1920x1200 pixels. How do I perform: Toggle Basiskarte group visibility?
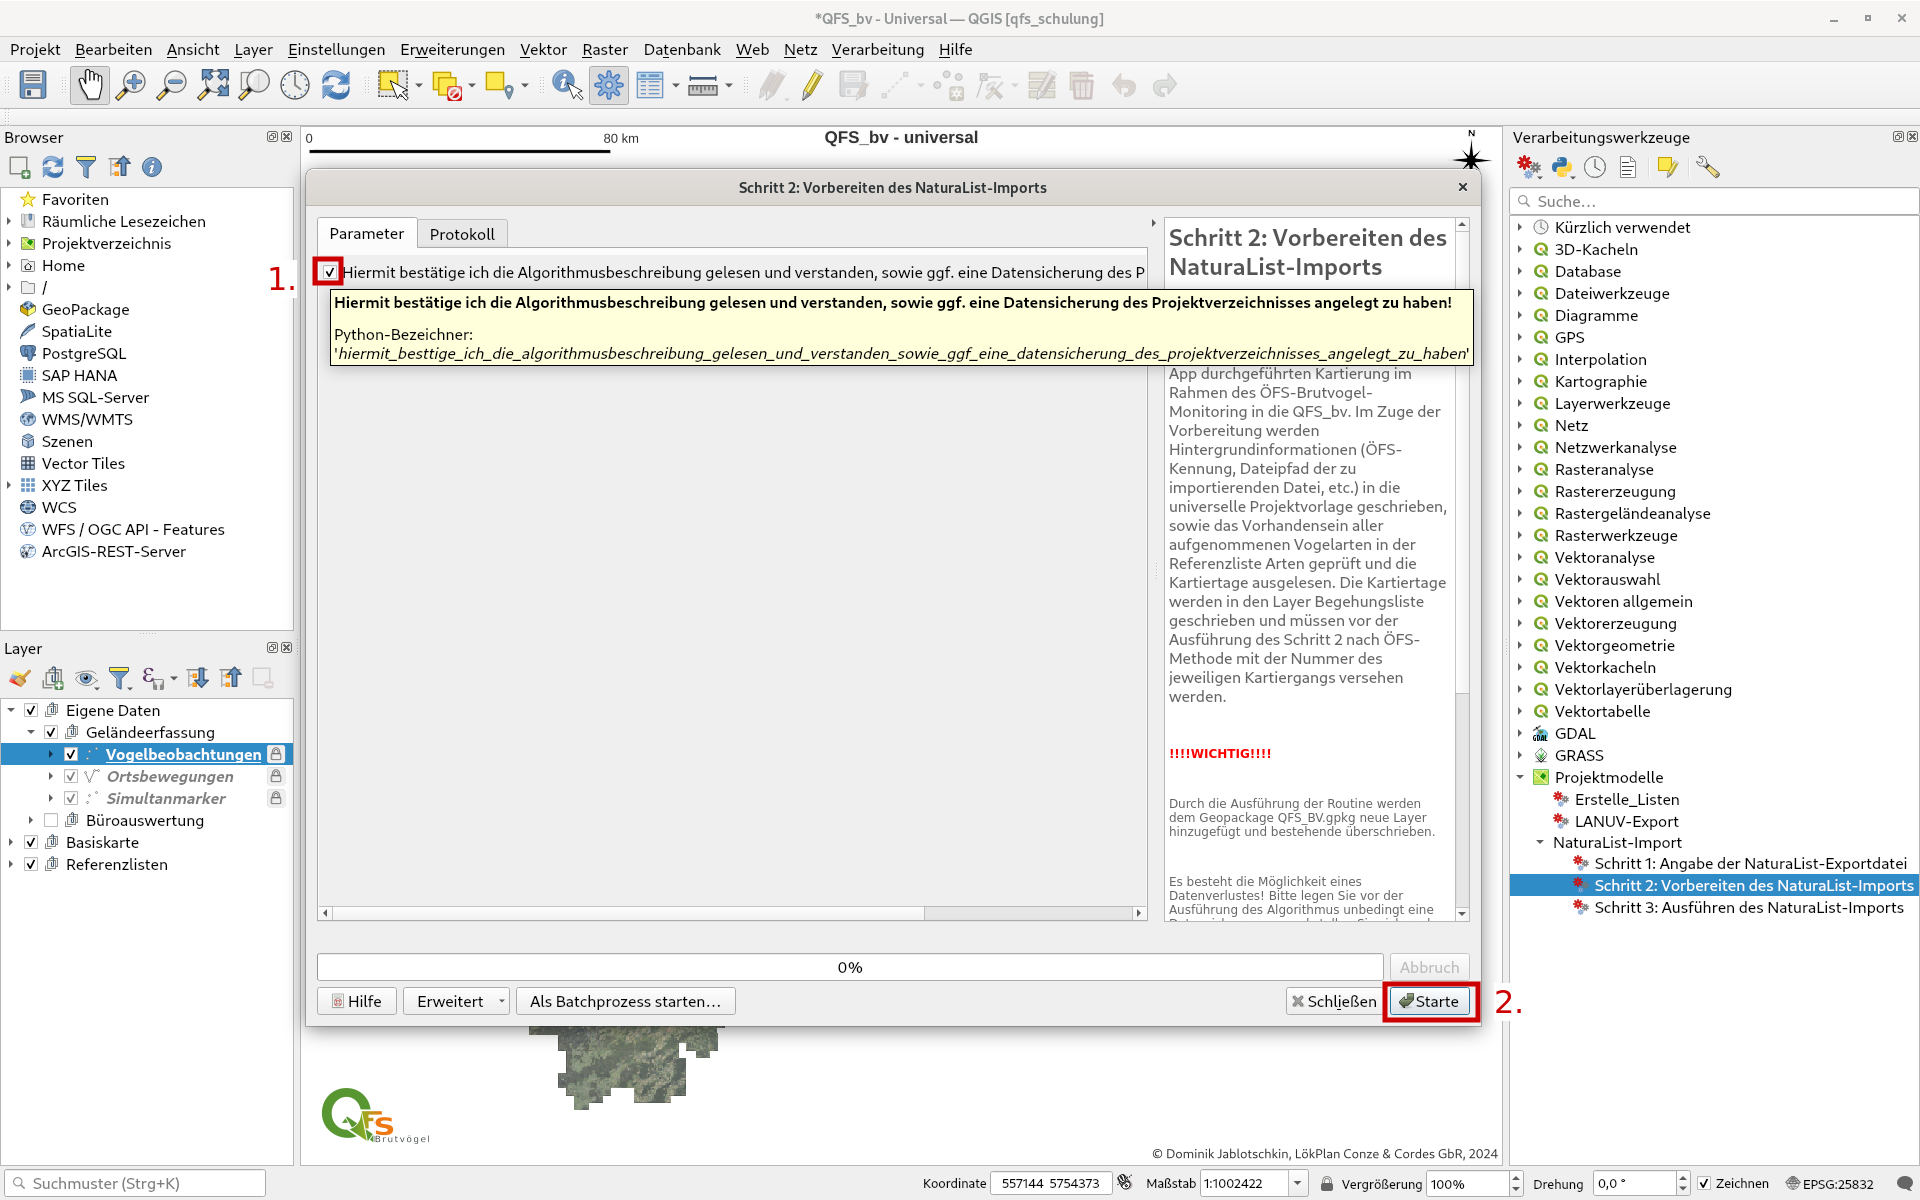pyautogui.click(x=31, y=842)
